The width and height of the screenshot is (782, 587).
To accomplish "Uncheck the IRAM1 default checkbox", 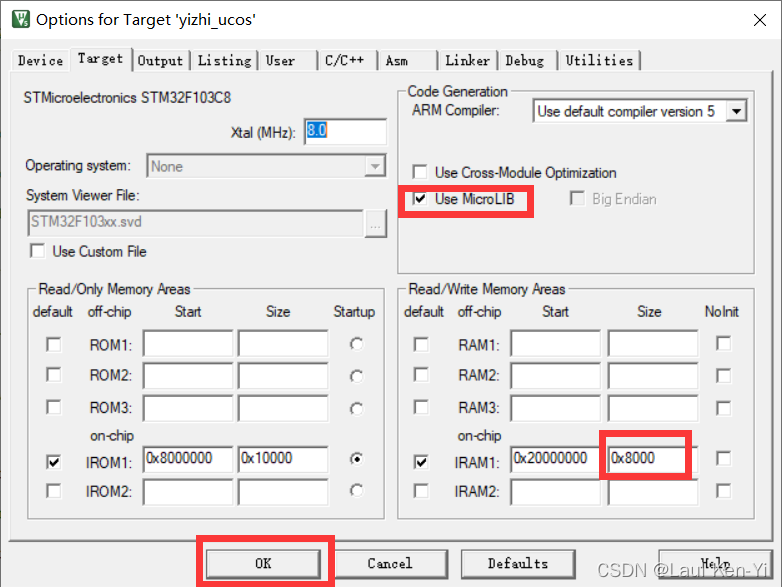I will [x=421, y=462].
